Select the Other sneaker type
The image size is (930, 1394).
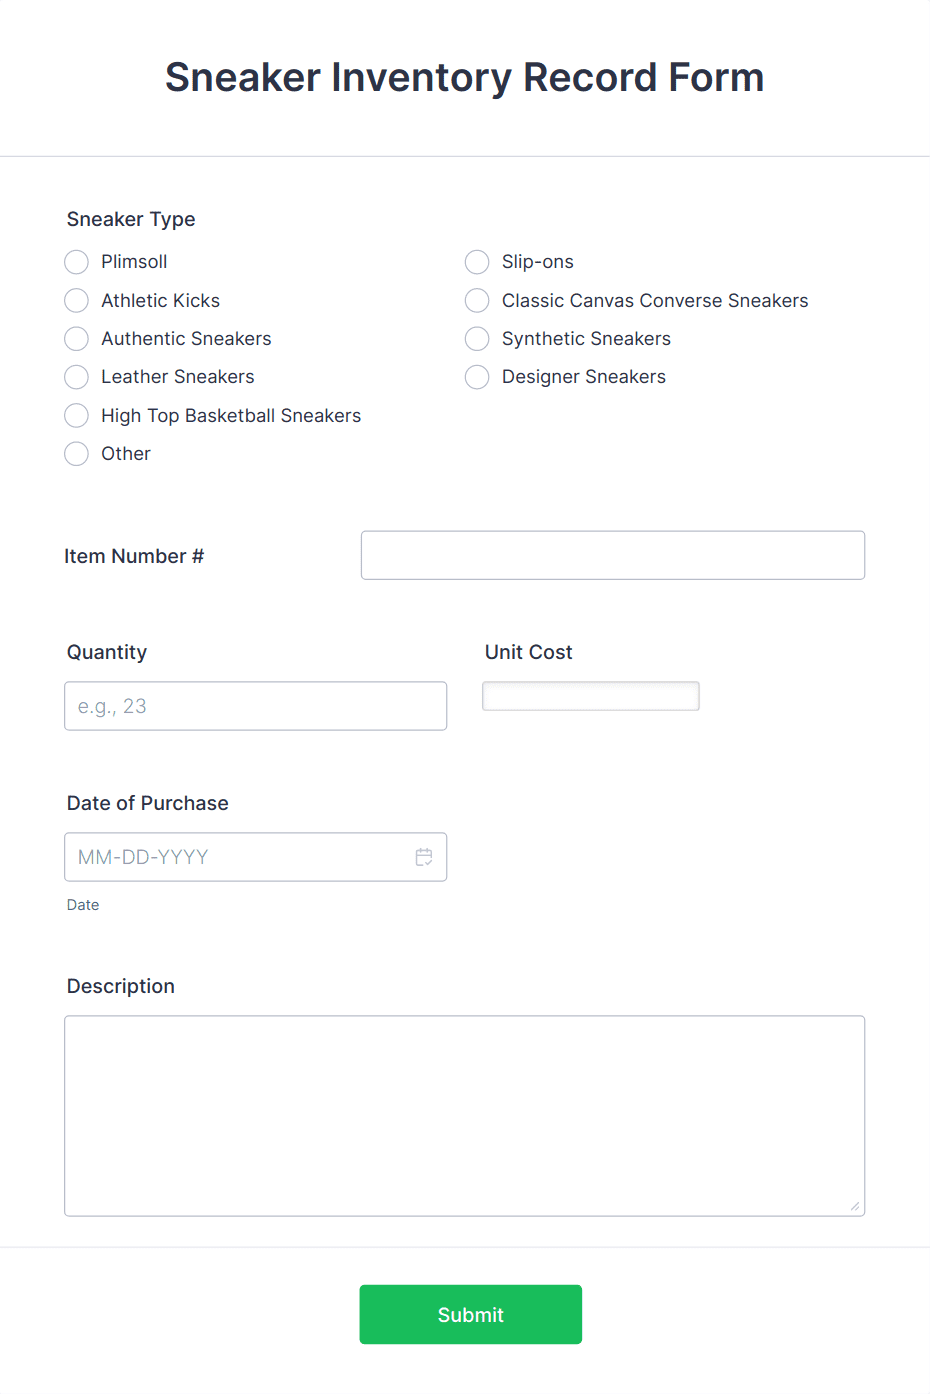coord(76,454)
